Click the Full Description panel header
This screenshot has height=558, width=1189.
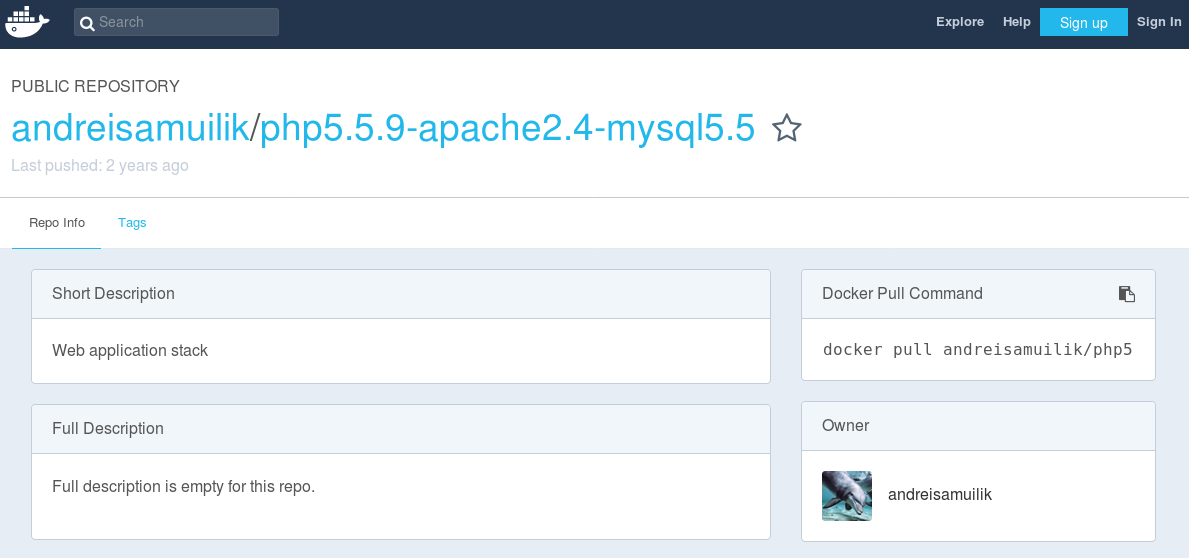pyautogui.click(x=400, y=429)
